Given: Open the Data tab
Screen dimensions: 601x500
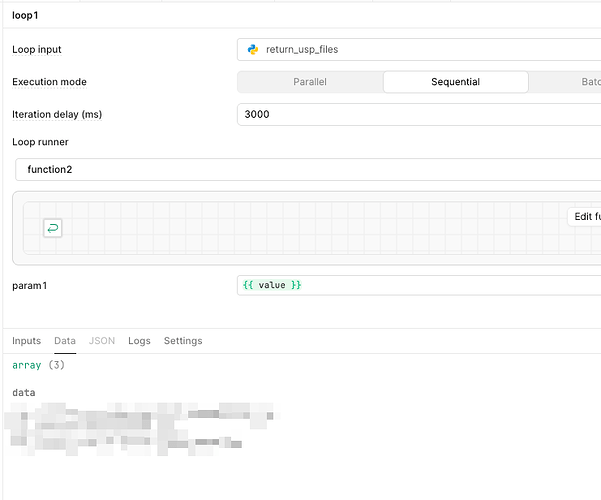Looking at the screenshot, I should click(64, 341).
